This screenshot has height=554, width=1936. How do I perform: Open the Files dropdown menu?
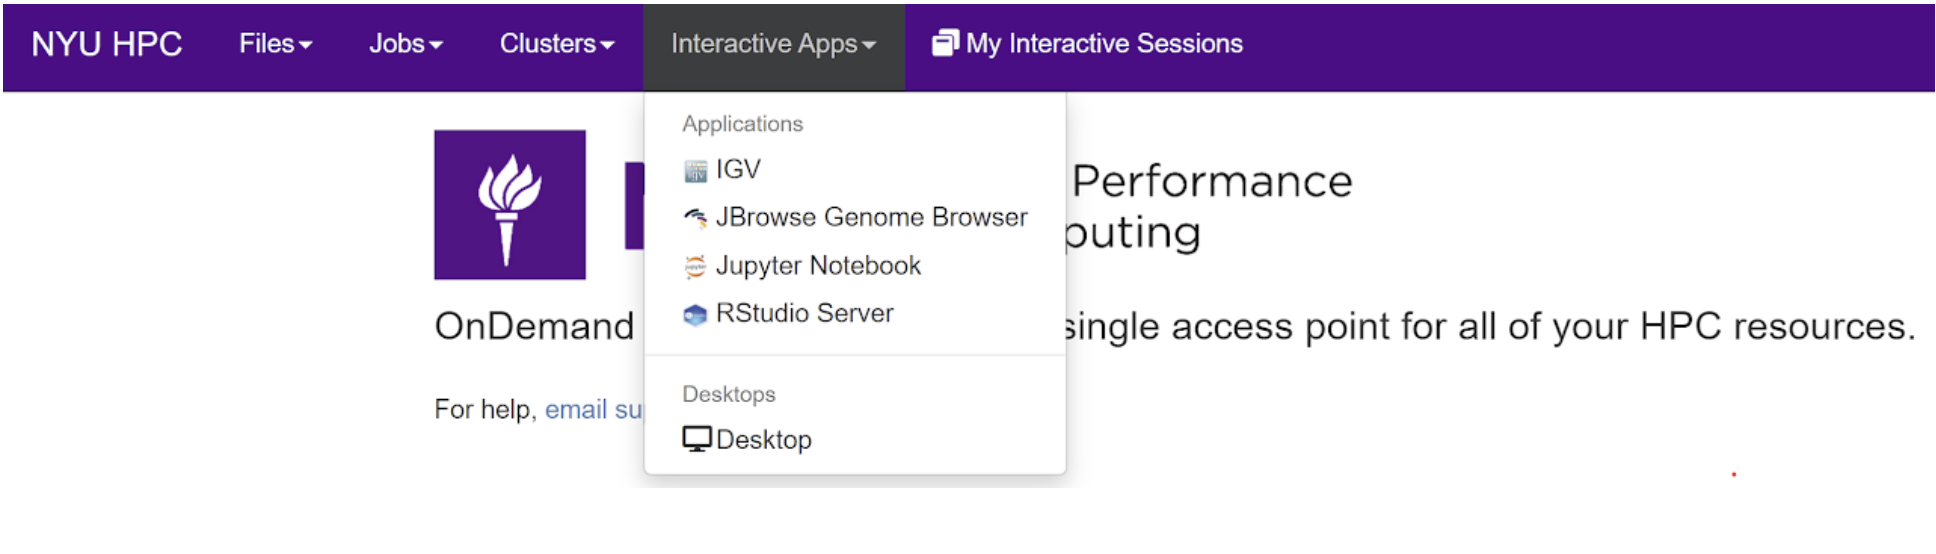(x=275, y=44)
